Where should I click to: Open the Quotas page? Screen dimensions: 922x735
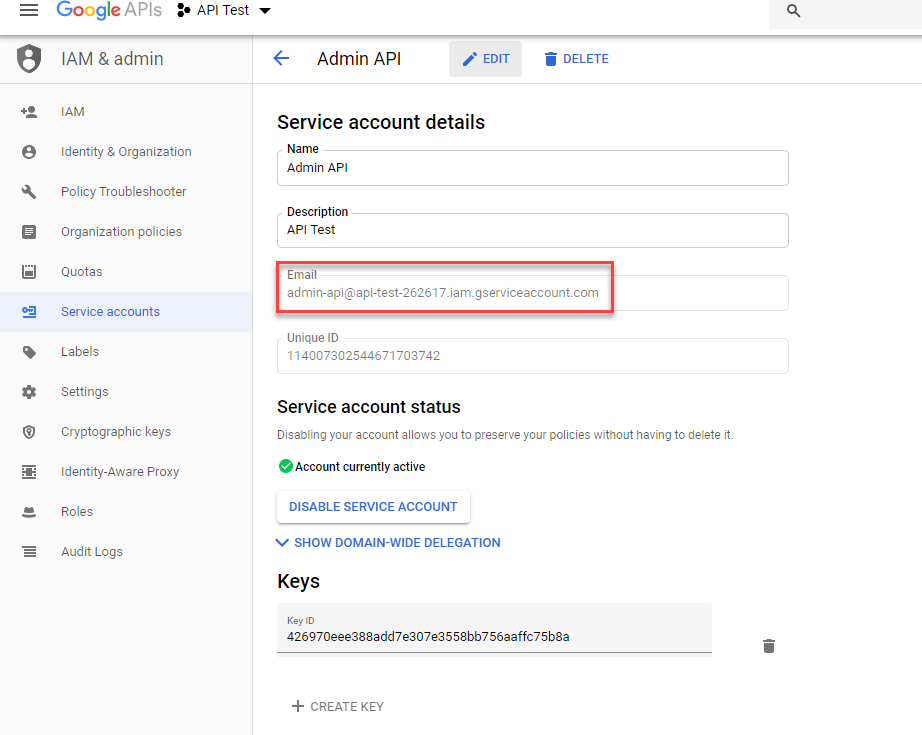(81, 271)
